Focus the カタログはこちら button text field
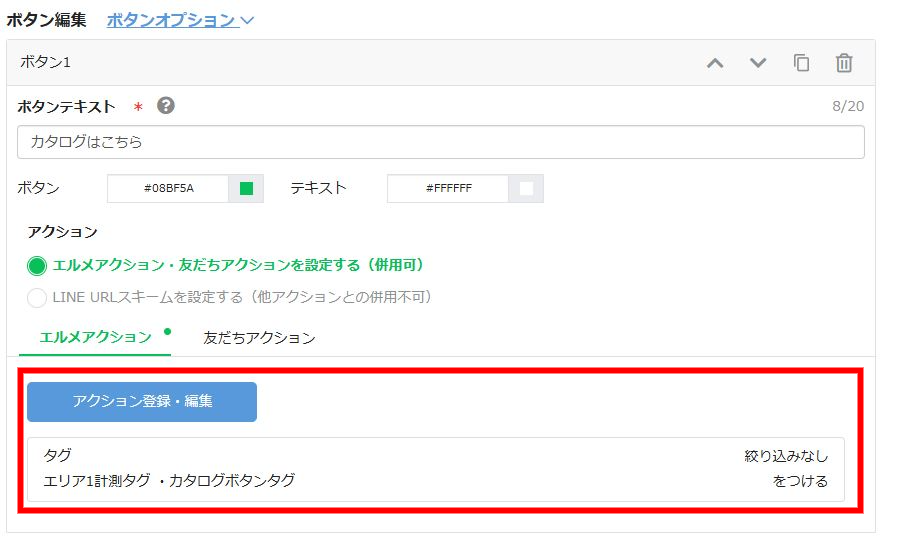Screen dimensions: 904x546 pos(440,142)
